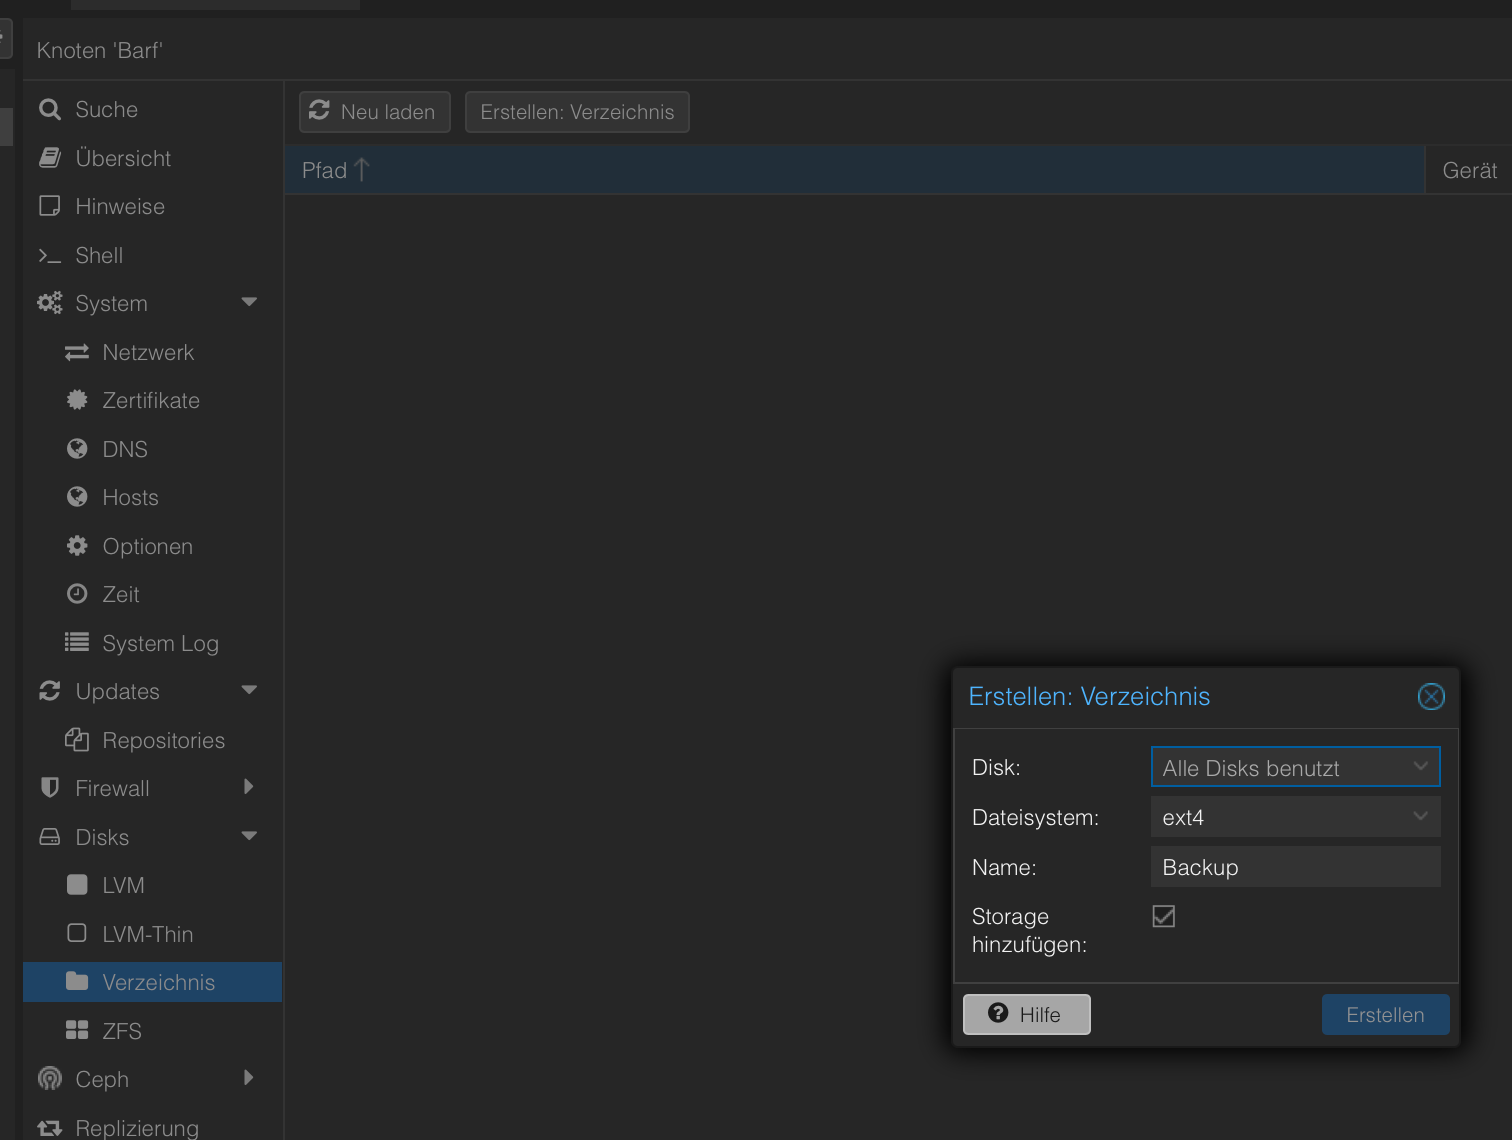
Task: Click the Zeit clock icon
Action: 77,594
